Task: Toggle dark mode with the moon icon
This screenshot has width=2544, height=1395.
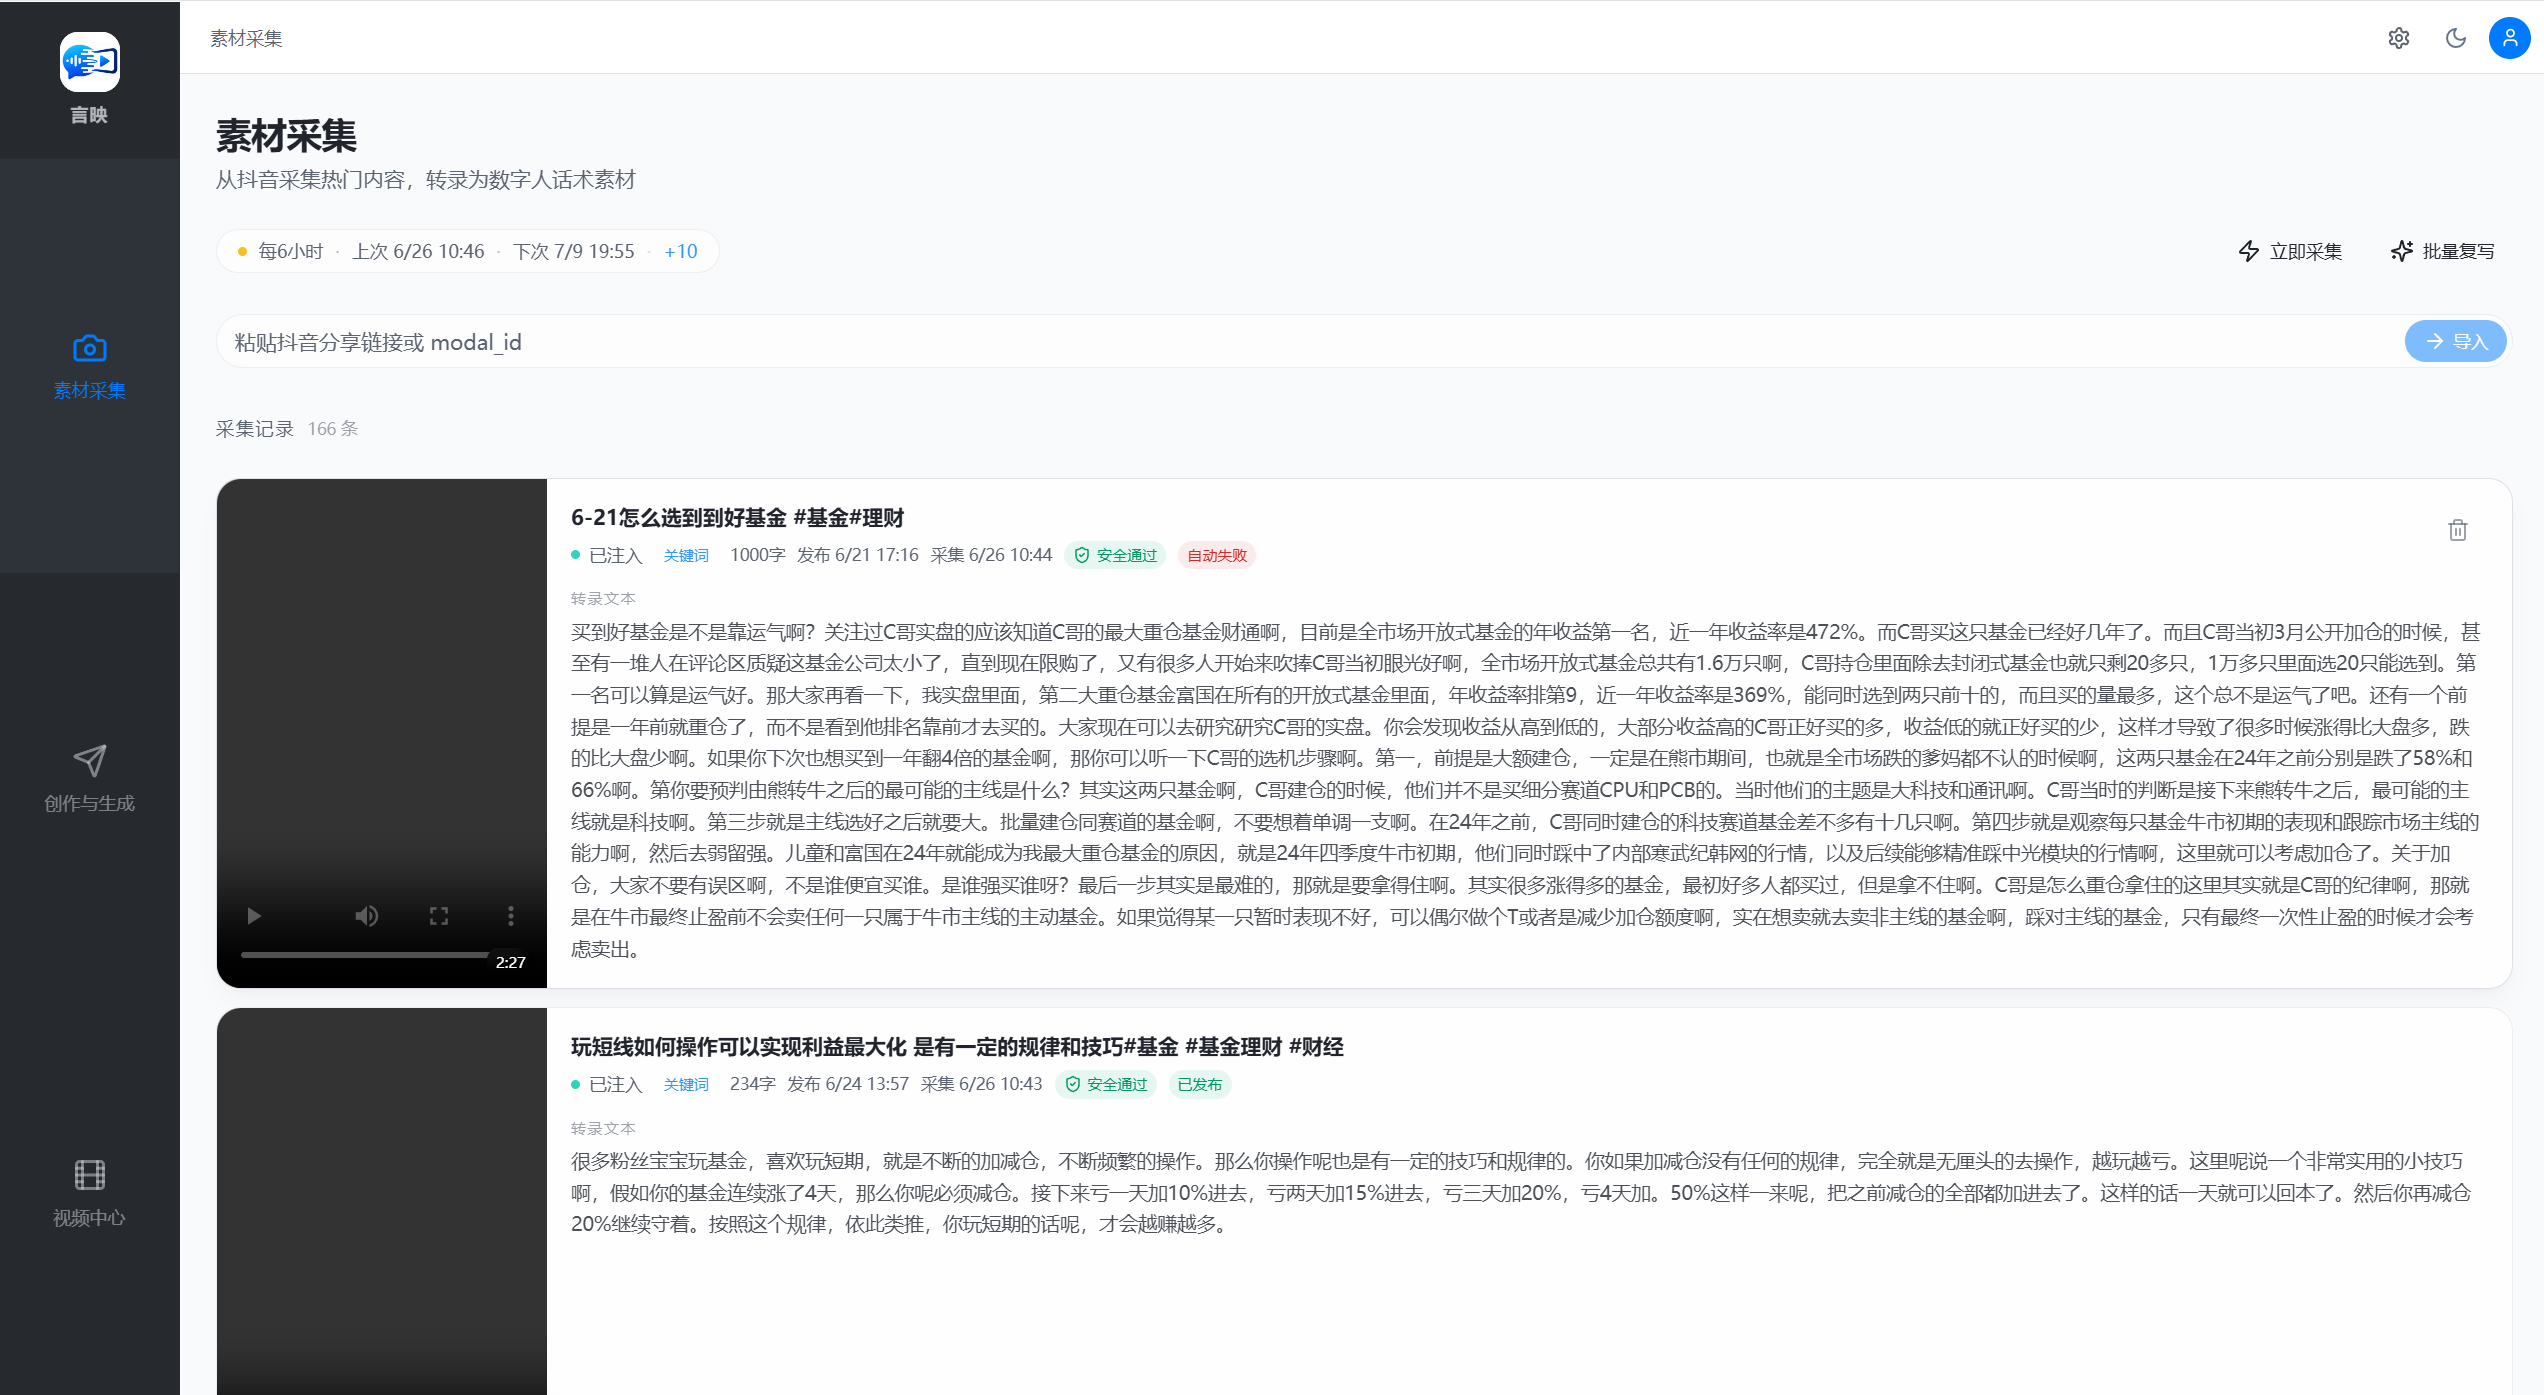Action: [x=2455, y=38]
